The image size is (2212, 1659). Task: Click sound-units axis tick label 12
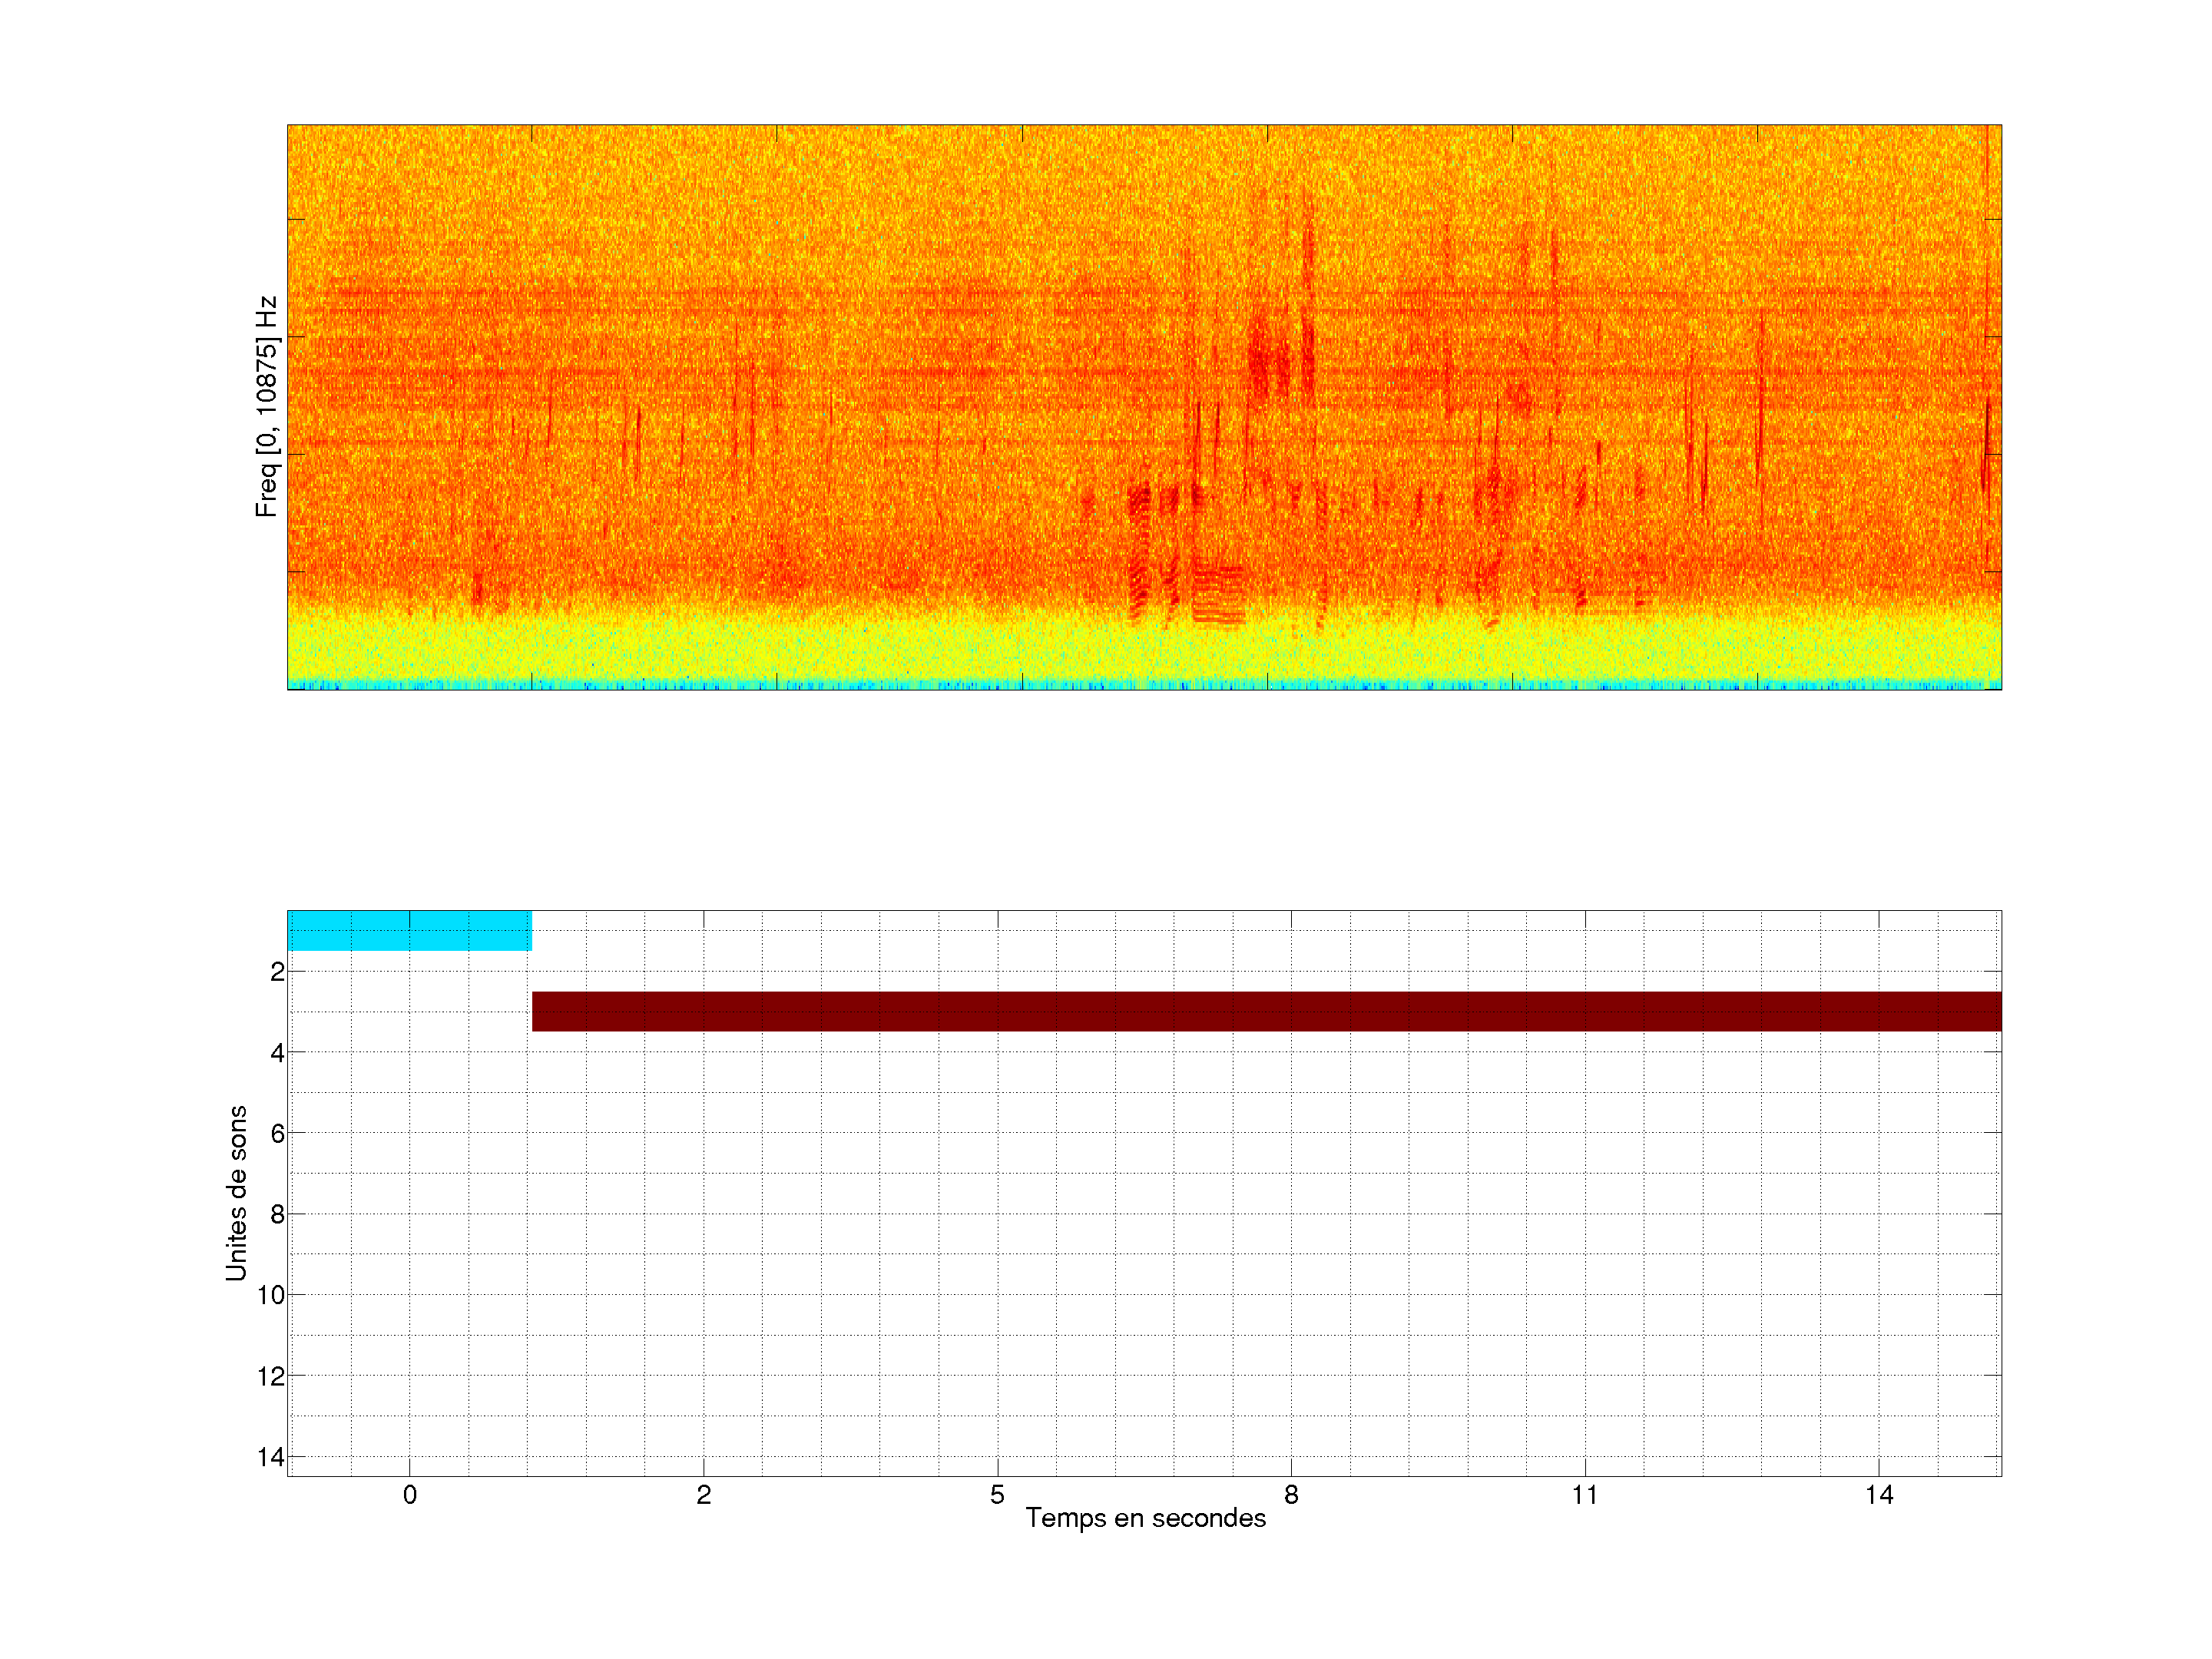point(271,1376)
